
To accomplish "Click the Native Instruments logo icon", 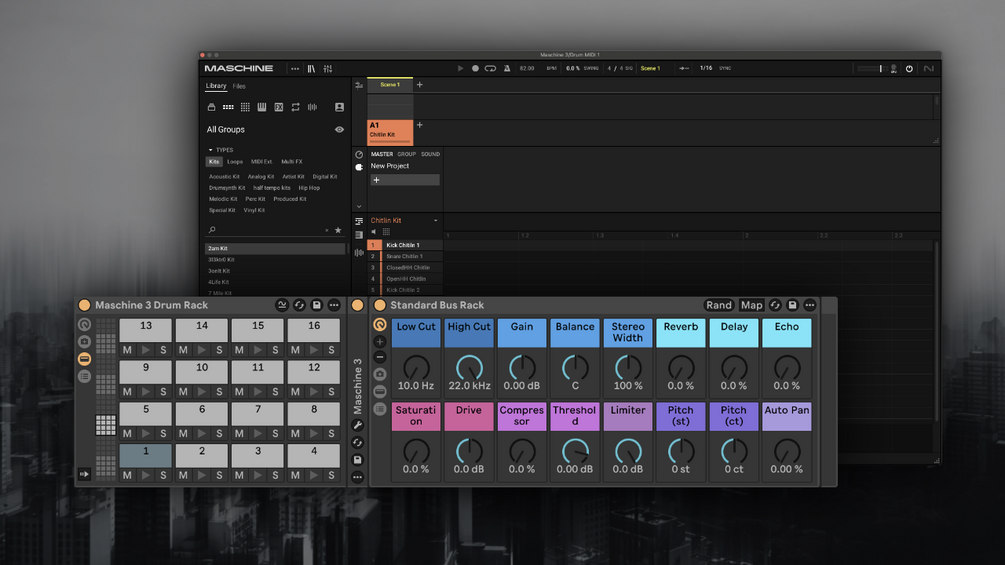I will [x=928, y=69].
